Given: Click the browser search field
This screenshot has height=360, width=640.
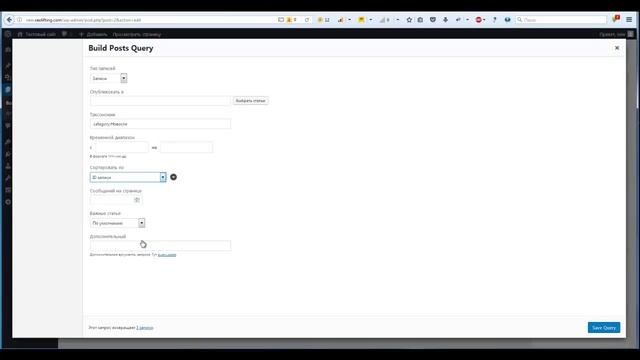Looking at the screenshot, I should (x=561, y=20).
